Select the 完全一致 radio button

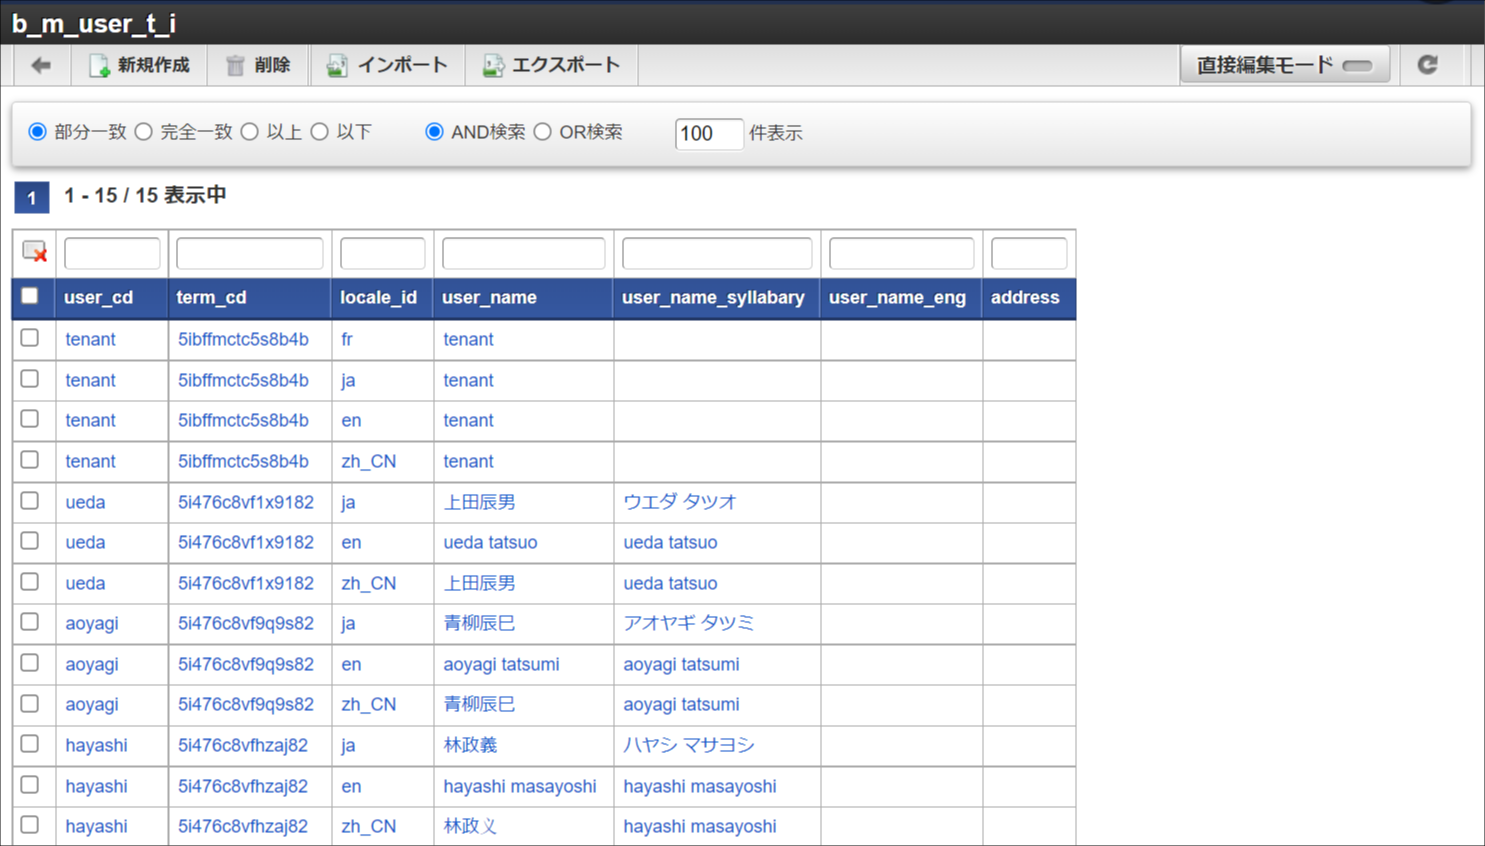click(x=144, y=131)
